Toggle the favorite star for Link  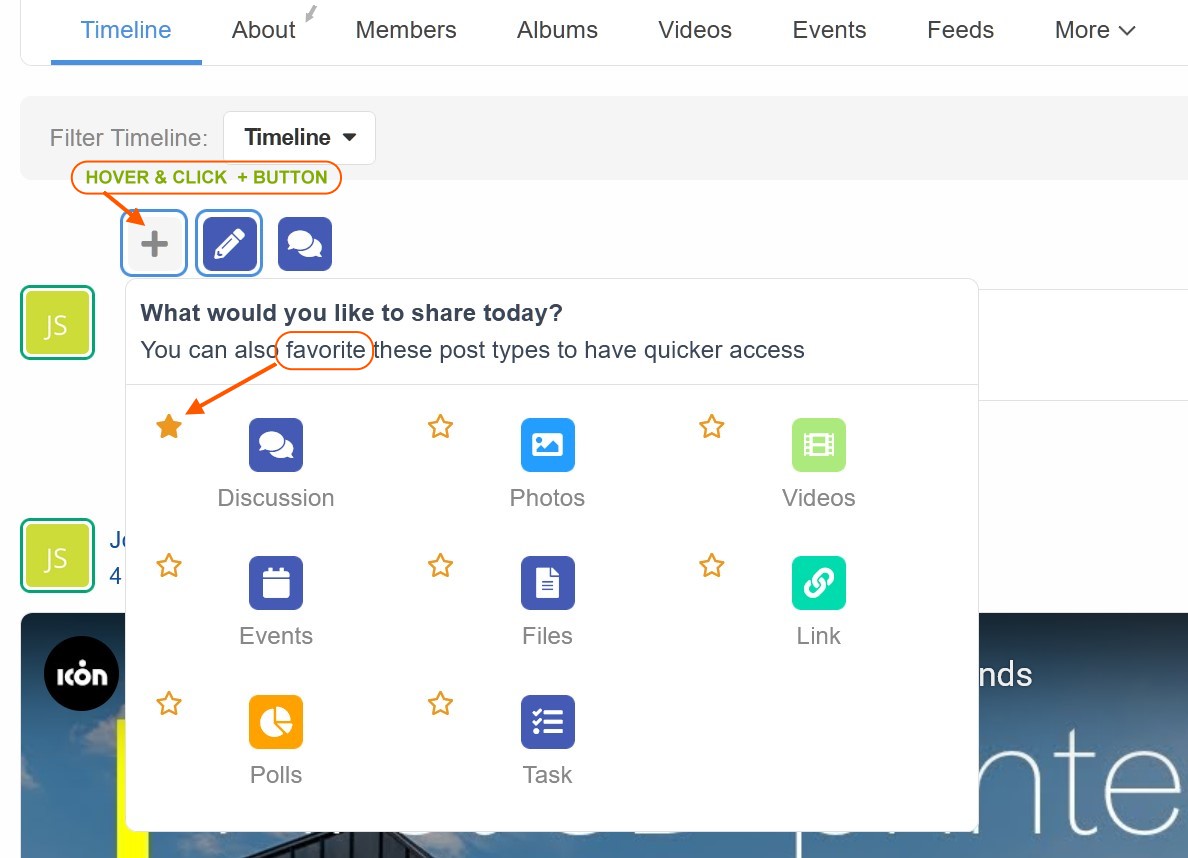[711, 566]
